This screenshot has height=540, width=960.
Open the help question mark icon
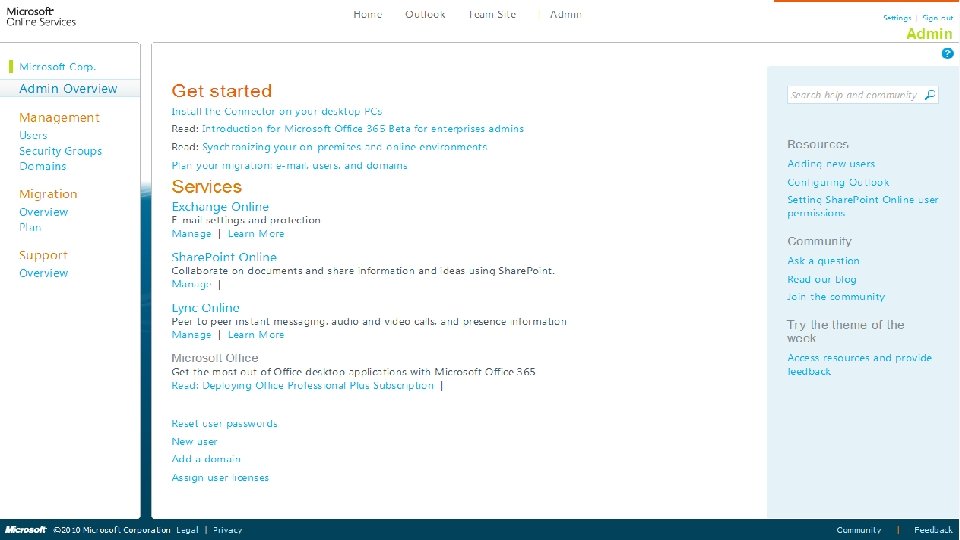click(947, 54)
